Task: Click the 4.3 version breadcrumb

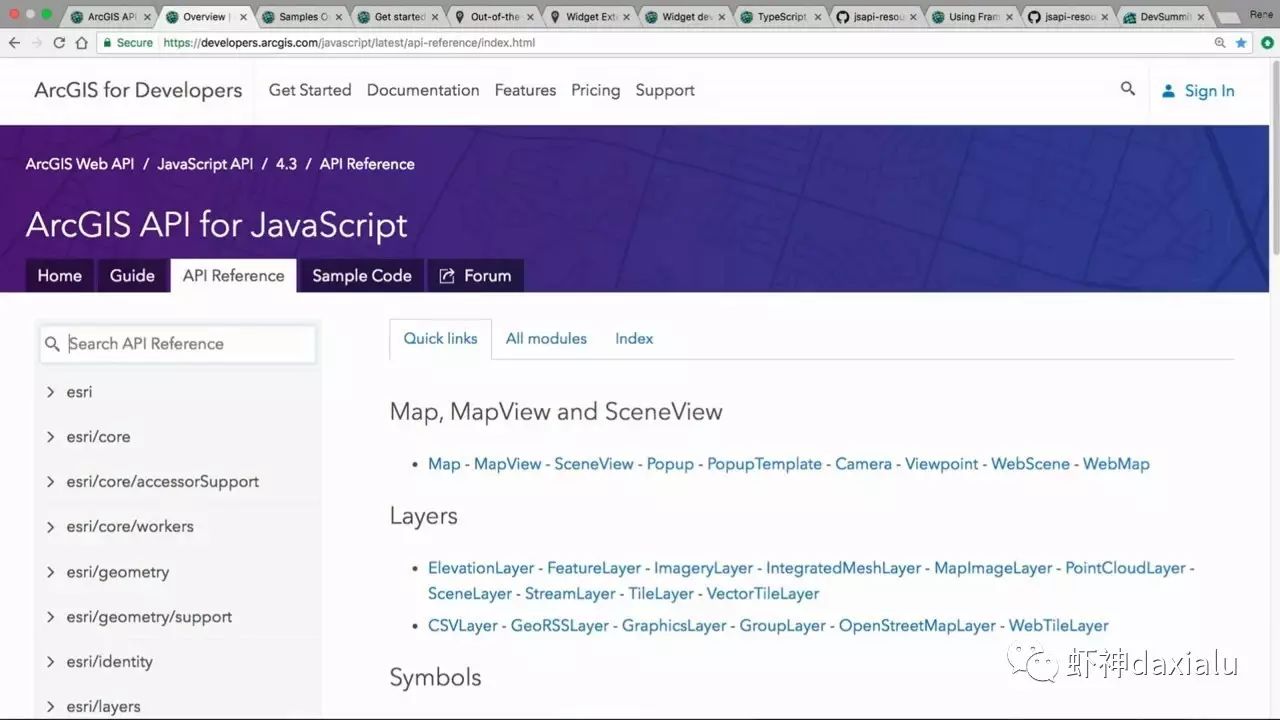Action: pyautogui.click(x=286, y=164)
